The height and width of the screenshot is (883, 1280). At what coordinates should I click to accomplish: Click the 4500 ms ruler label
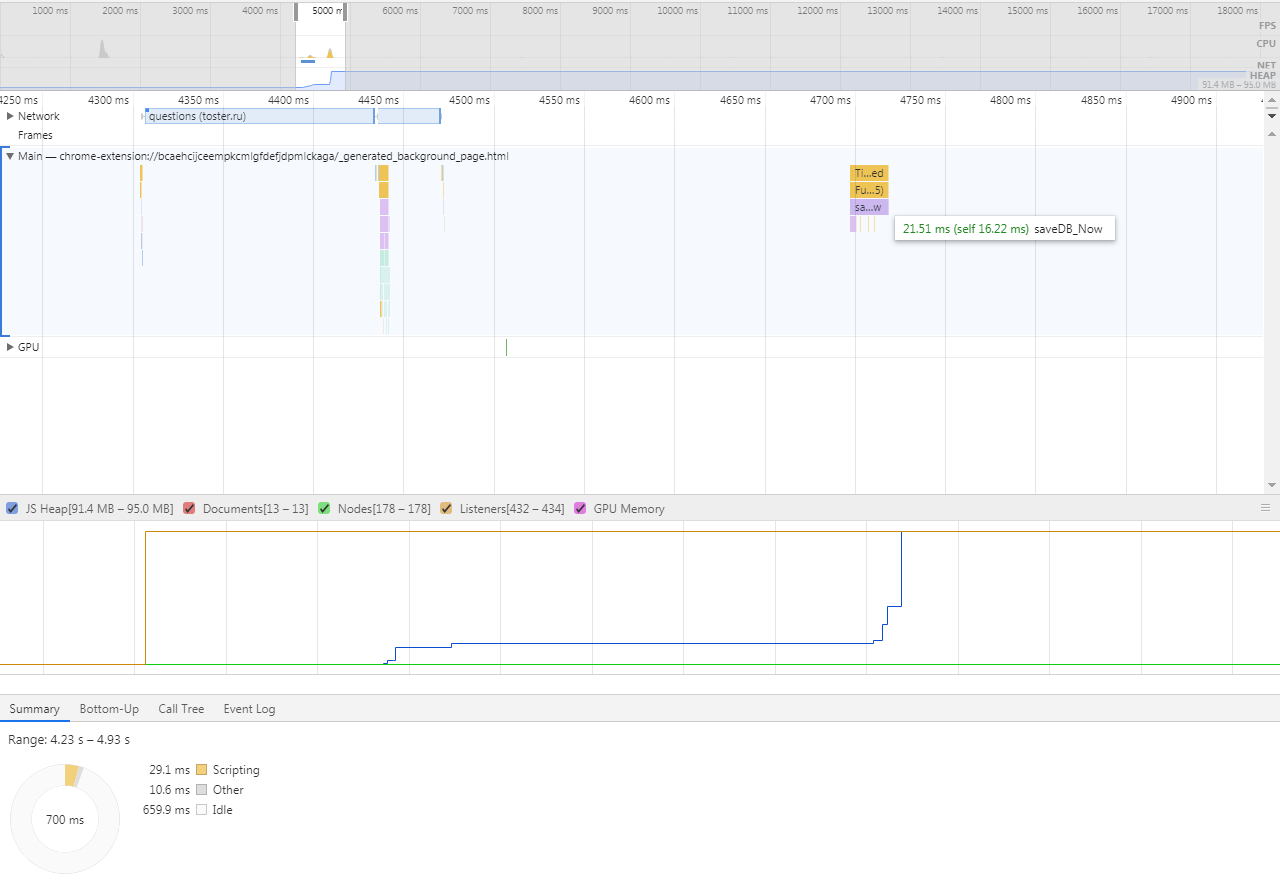click(x=469, y=100)
